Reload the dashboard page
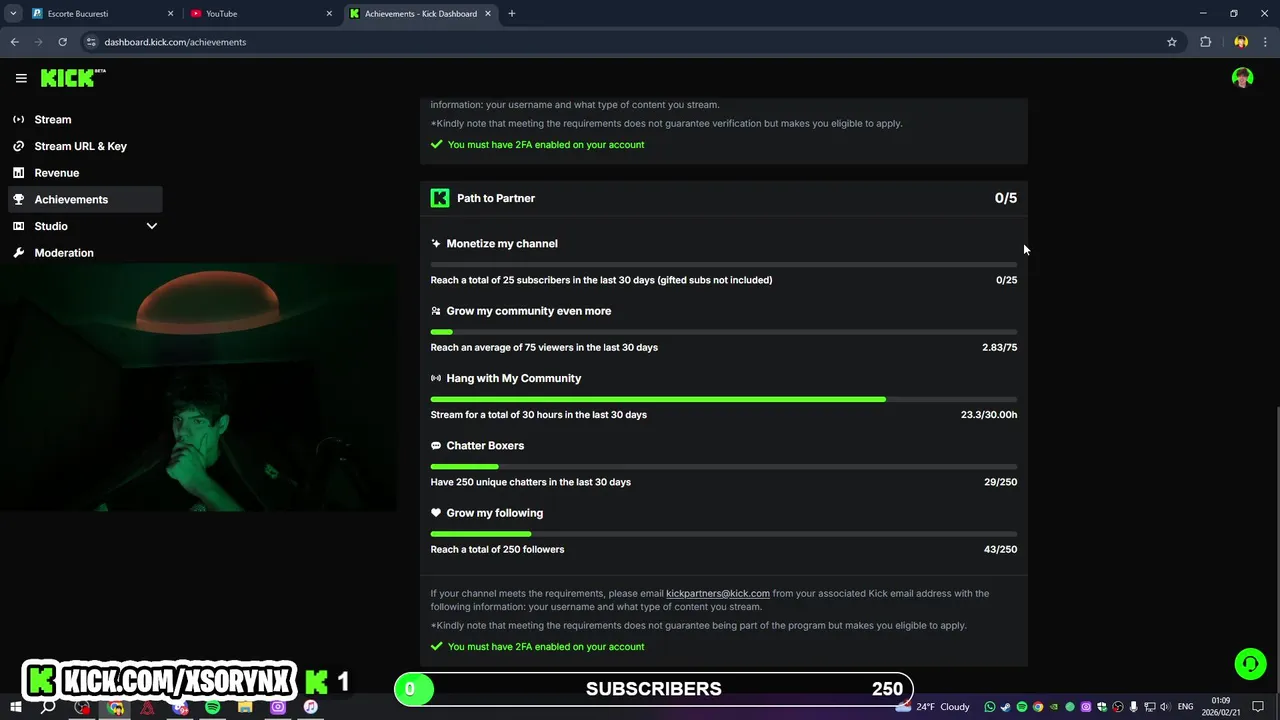Image resolution: width=1280 pixels, height=720 pixels. click(x=62, y=42)
